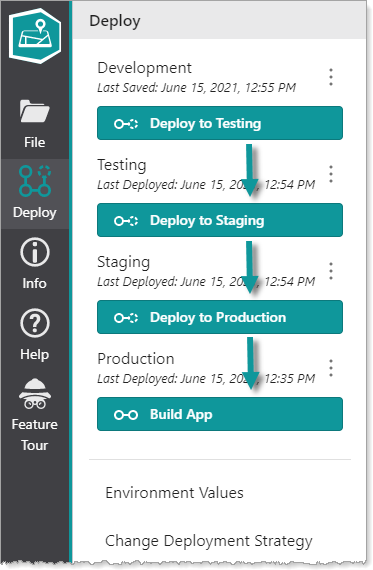Click link icon on Deploy to Staging
This screenshot has width=373, height=570.
tap(126, 221)
